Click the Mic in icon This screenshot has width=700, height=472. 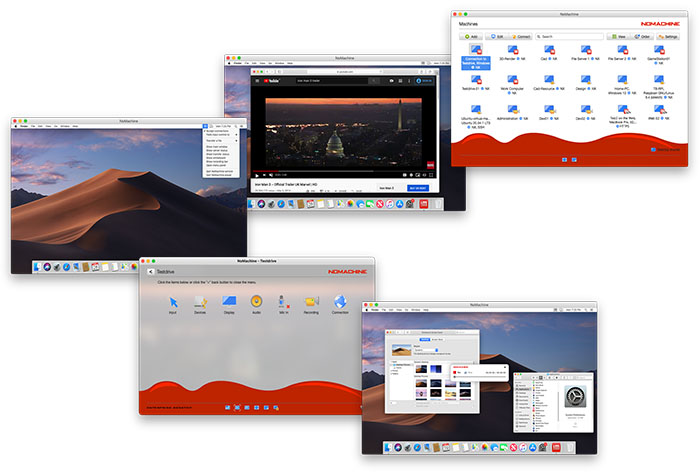tap(284, 301)
